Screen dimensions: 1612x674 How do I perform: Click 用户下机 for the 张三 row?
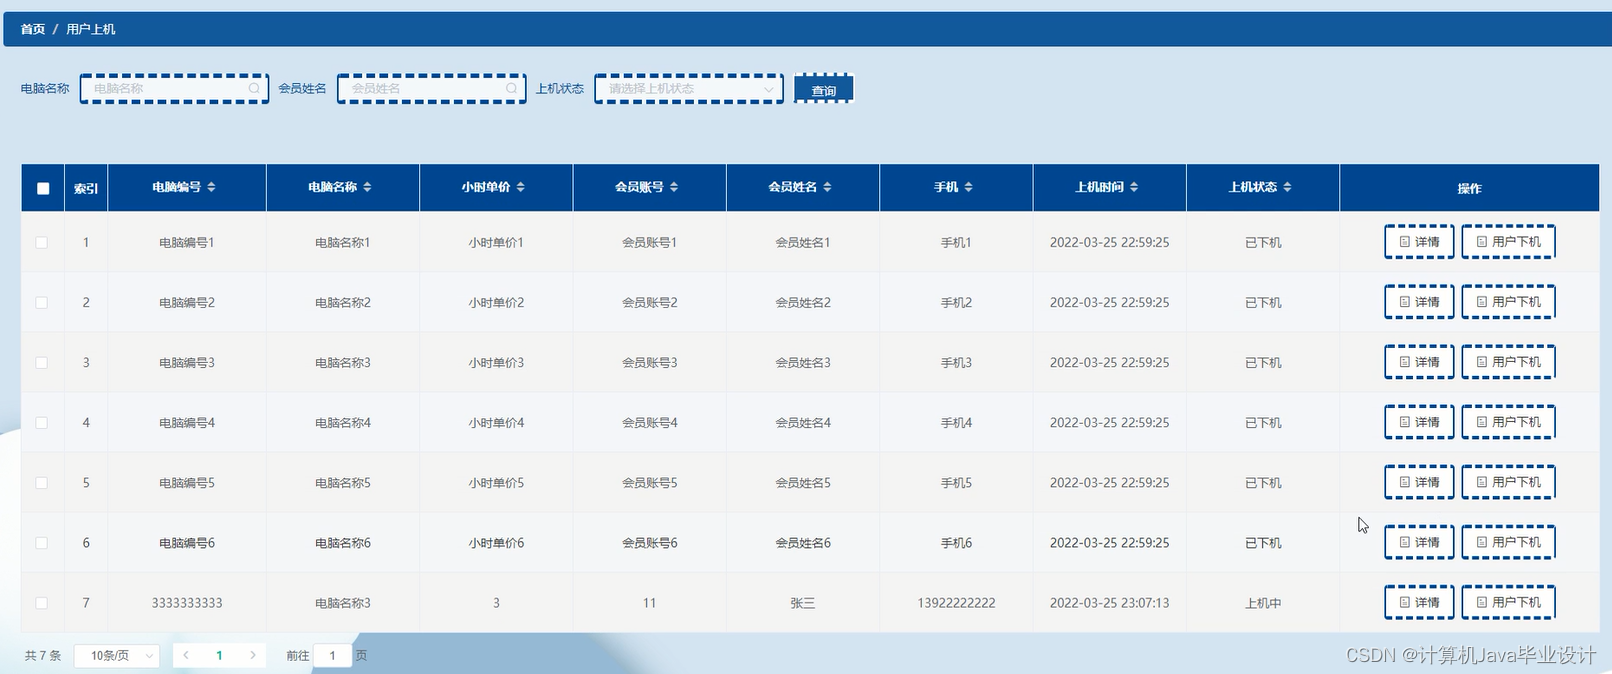tap(1508, 602)
